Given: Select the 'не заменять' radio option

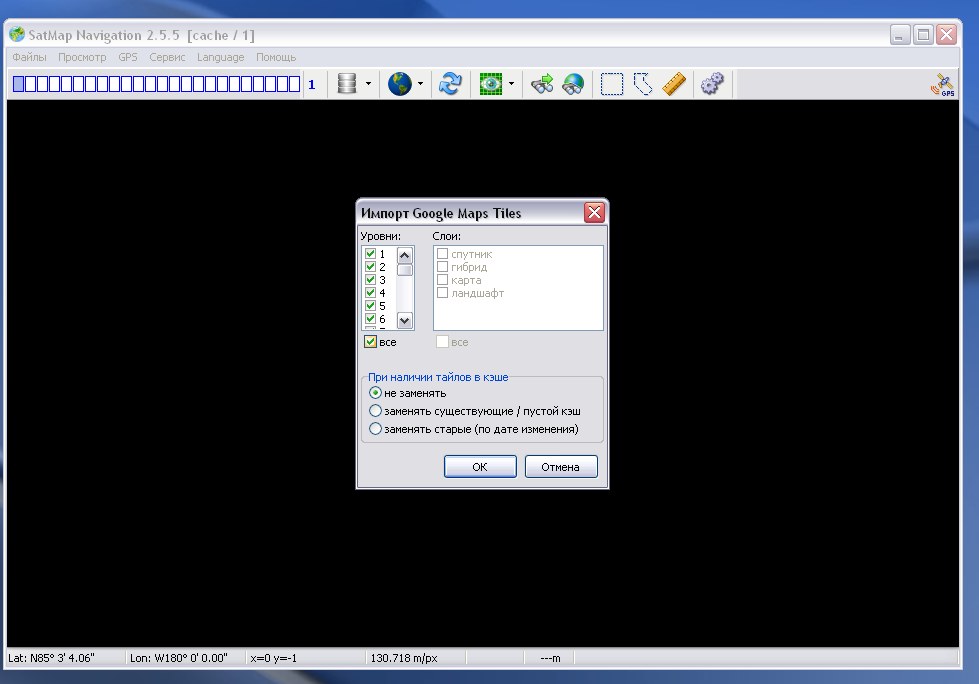Looking at the screenshot, I should [x=375, y=393].
